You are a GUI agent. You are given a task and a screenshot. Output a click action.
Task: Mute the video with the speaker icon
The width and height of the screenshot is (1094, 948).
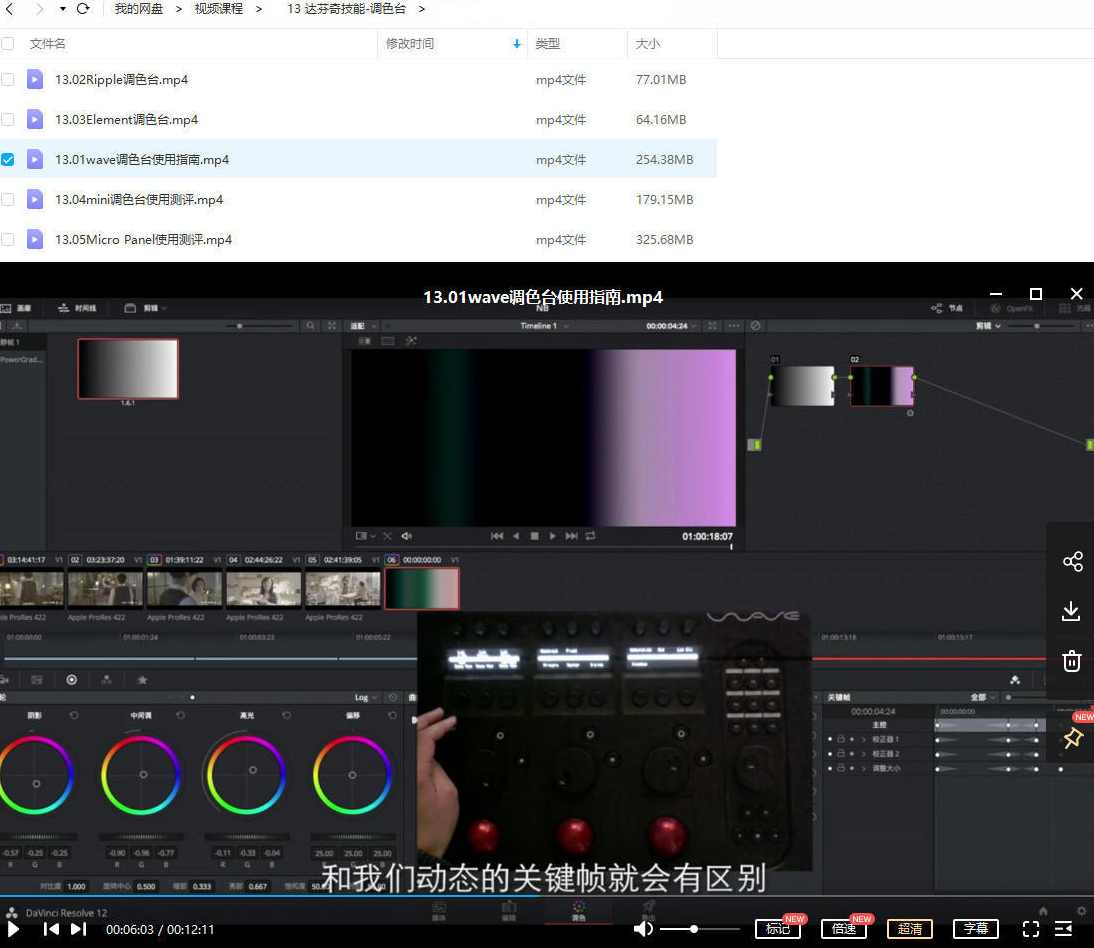[x=643, y=929]
